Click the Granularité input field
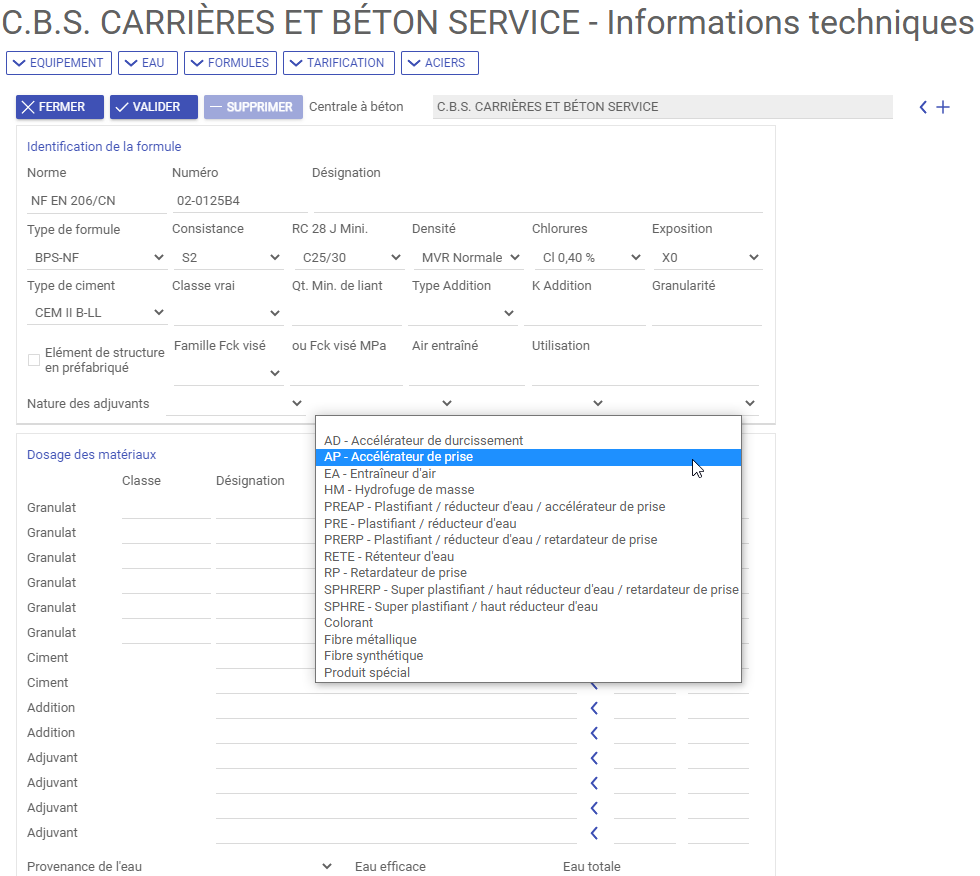 point(707,312)
